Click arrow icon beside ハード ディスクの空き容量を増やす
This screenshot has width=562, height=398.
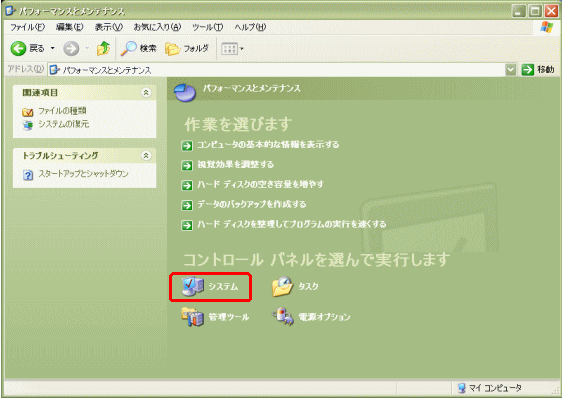[187, 185]
